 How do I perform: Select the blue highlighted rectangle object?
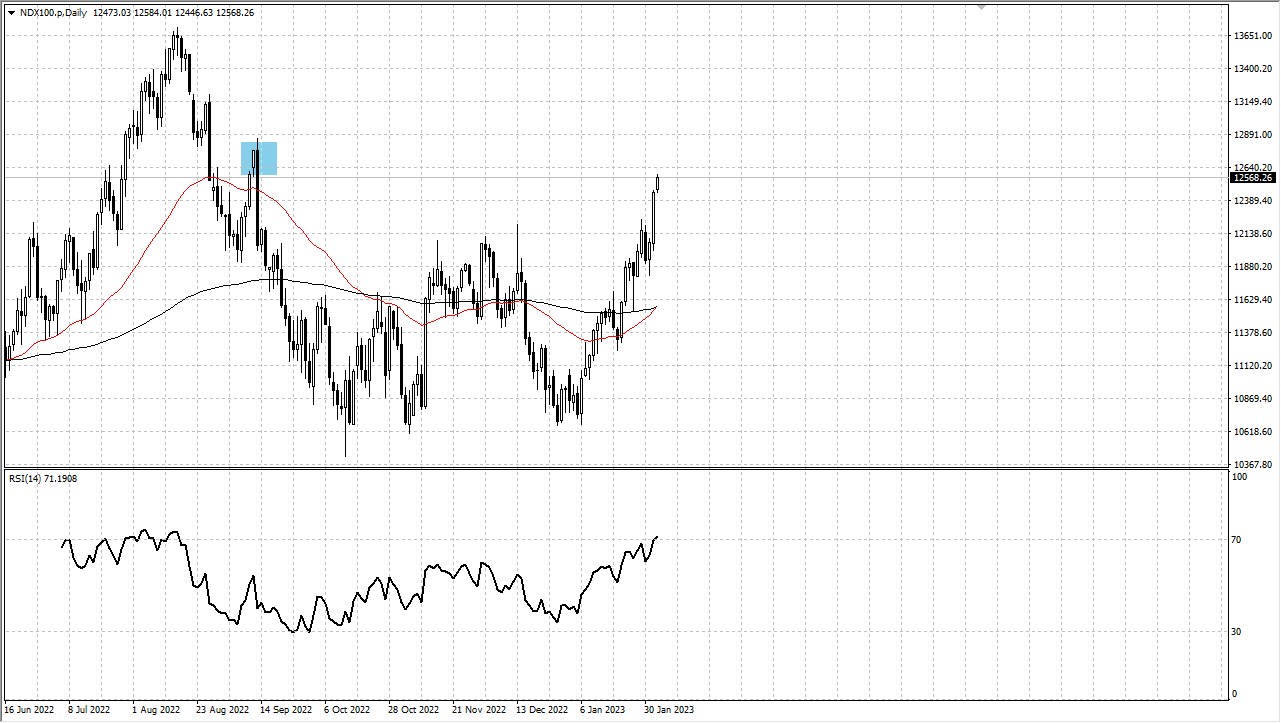258,157
